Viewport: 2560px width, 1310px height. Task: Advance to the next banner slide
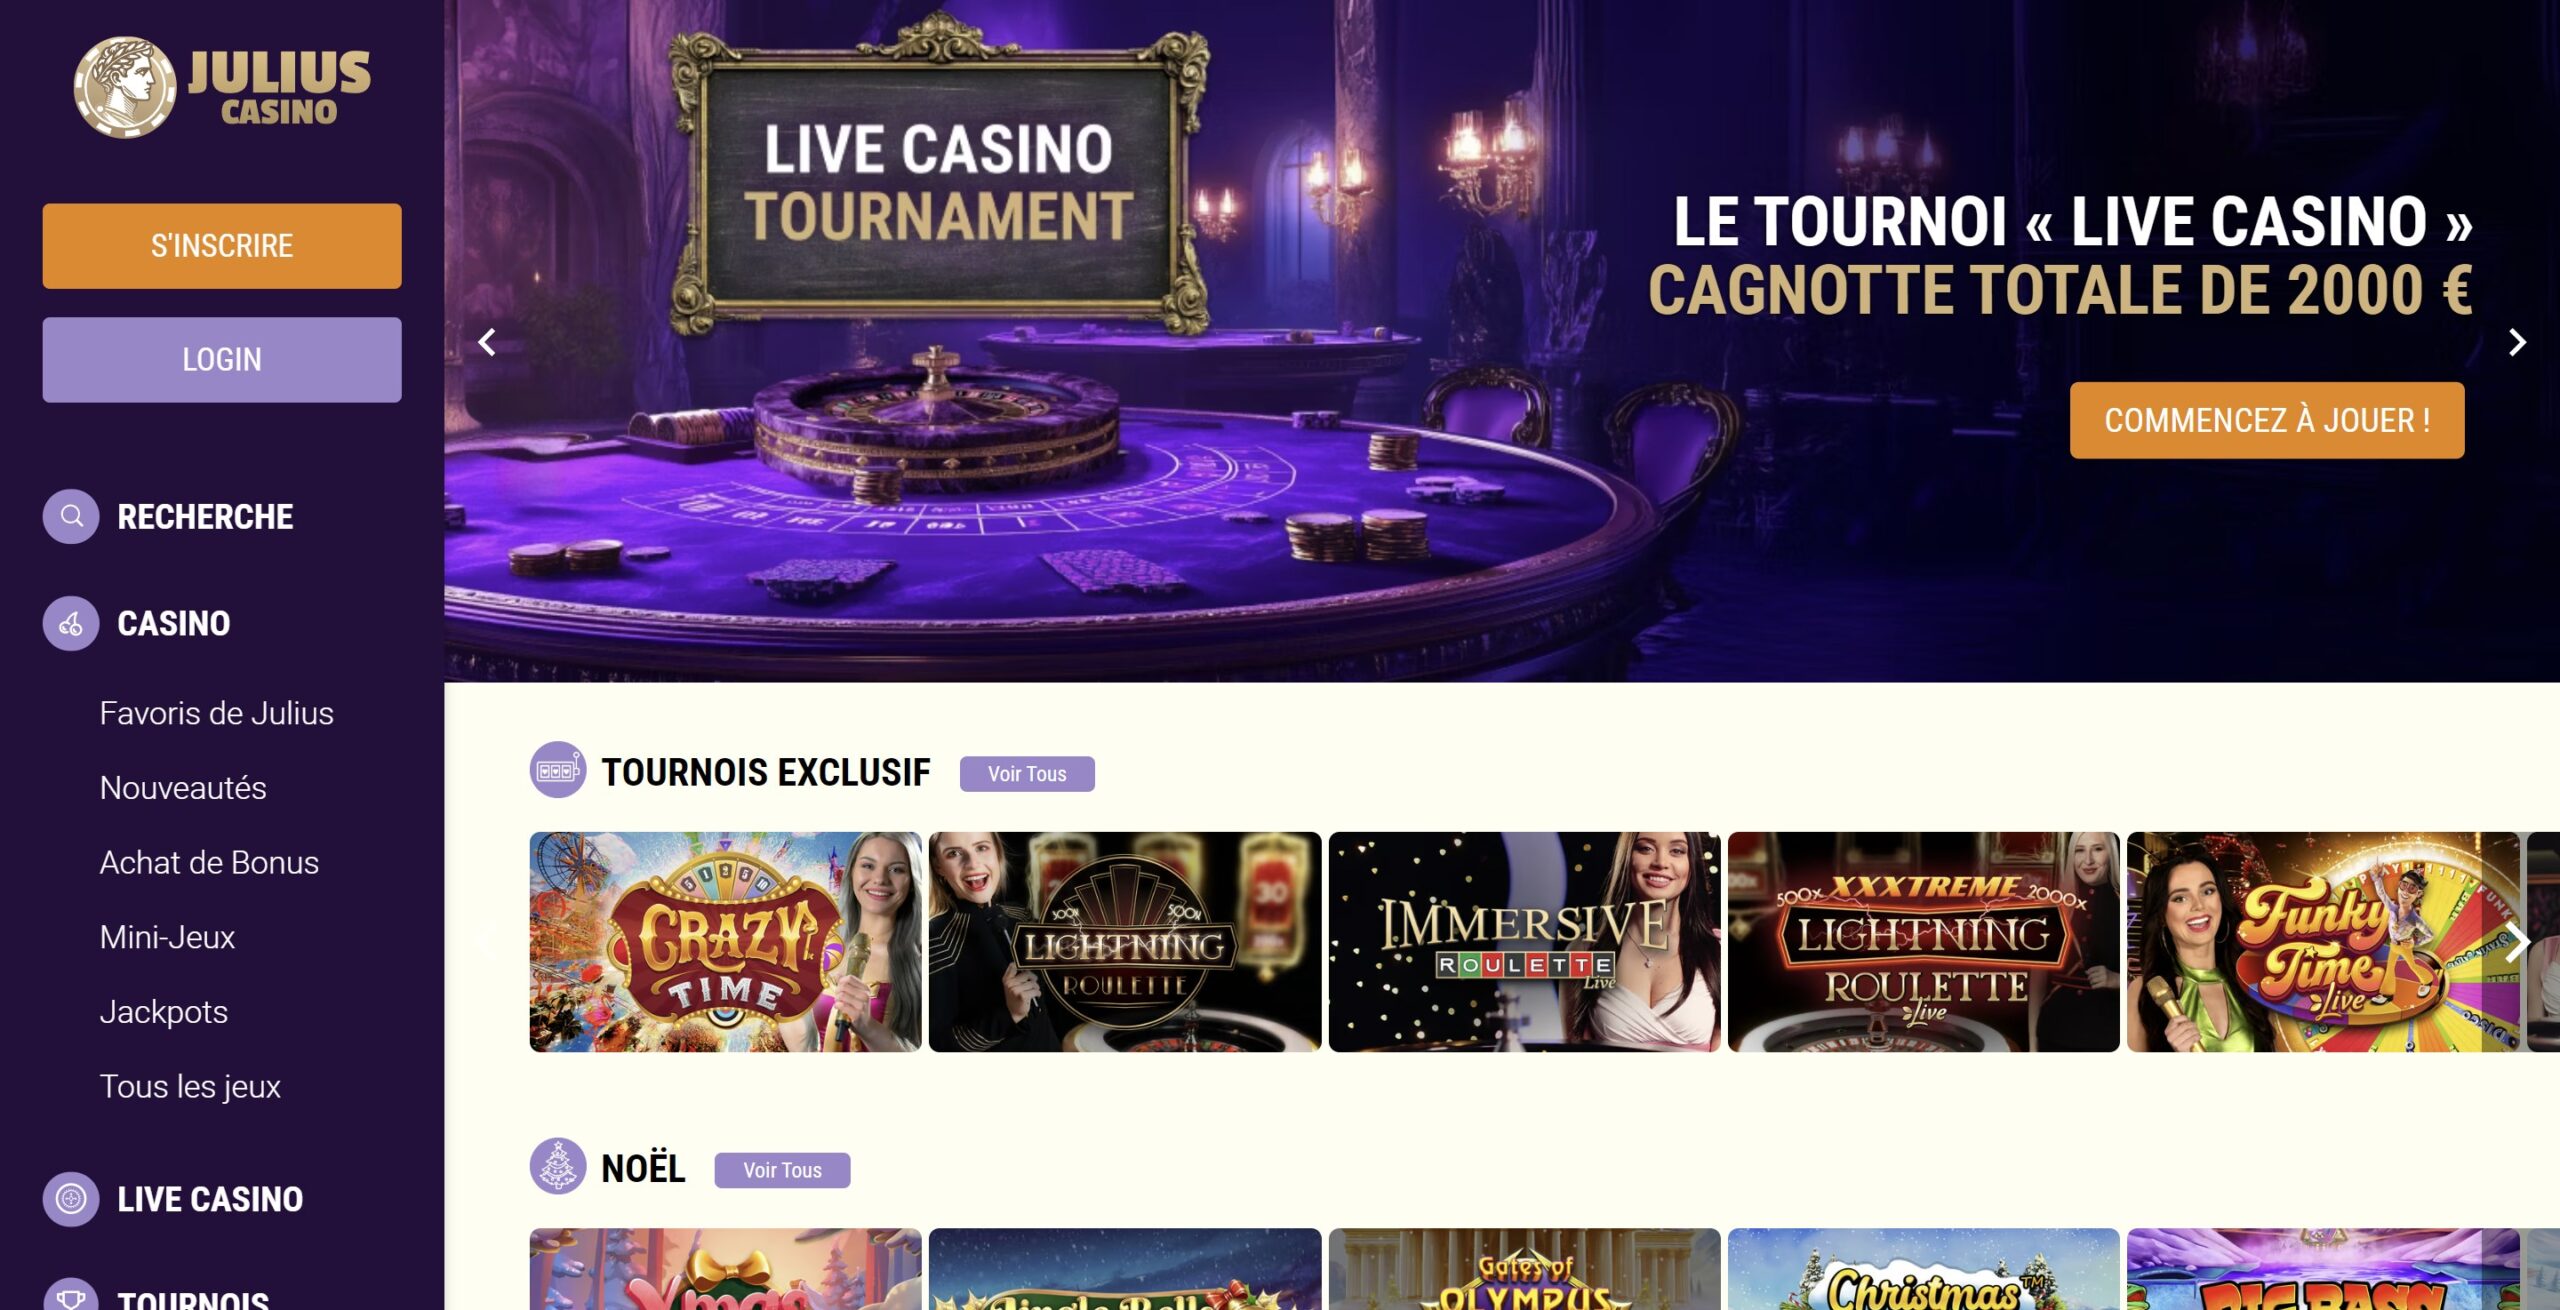[x=2517, y=342]
